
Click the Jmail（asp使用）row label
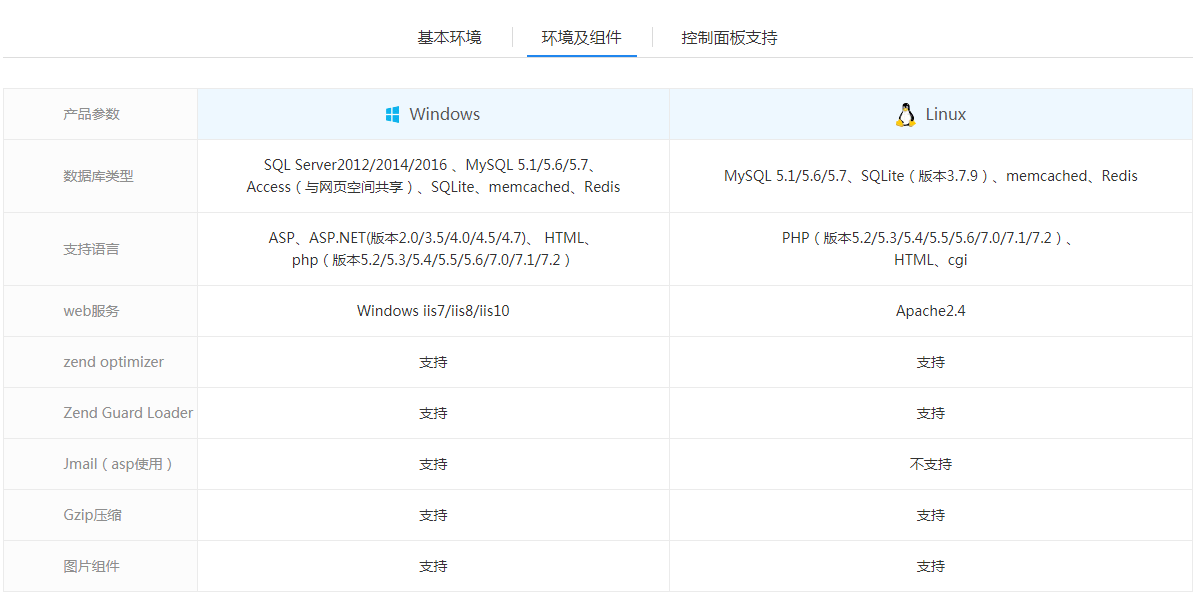pos(118,464)
